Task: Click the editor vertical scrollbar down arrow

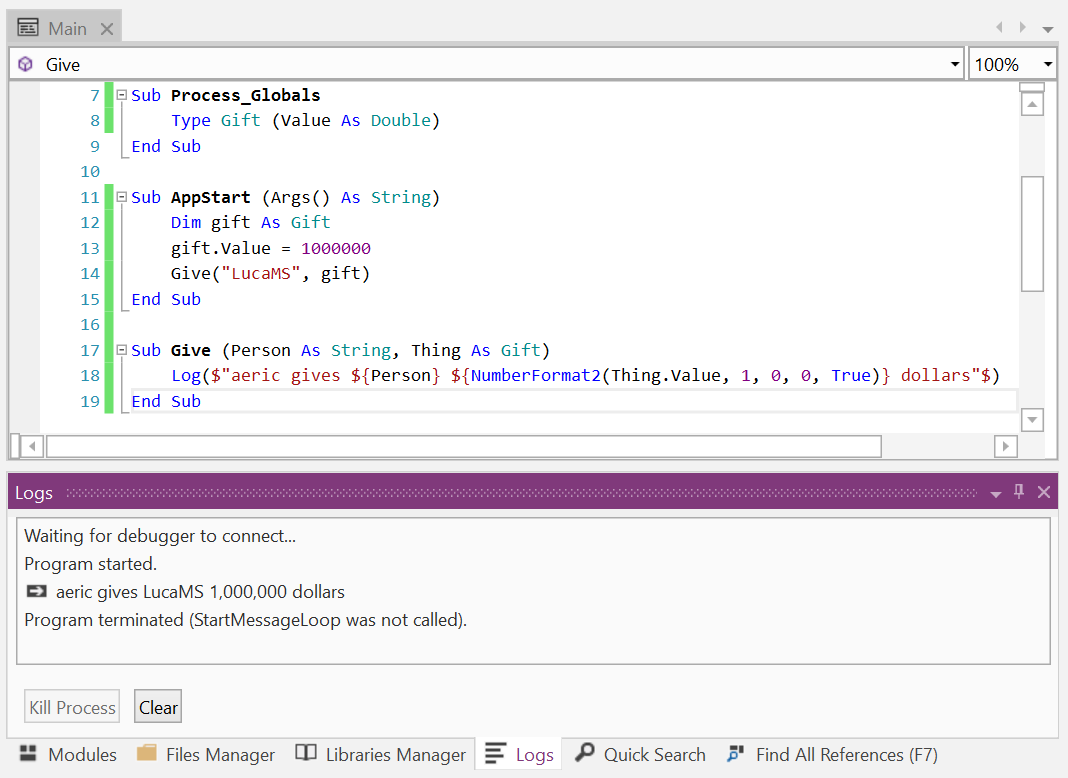Action: pos(1032,420)
